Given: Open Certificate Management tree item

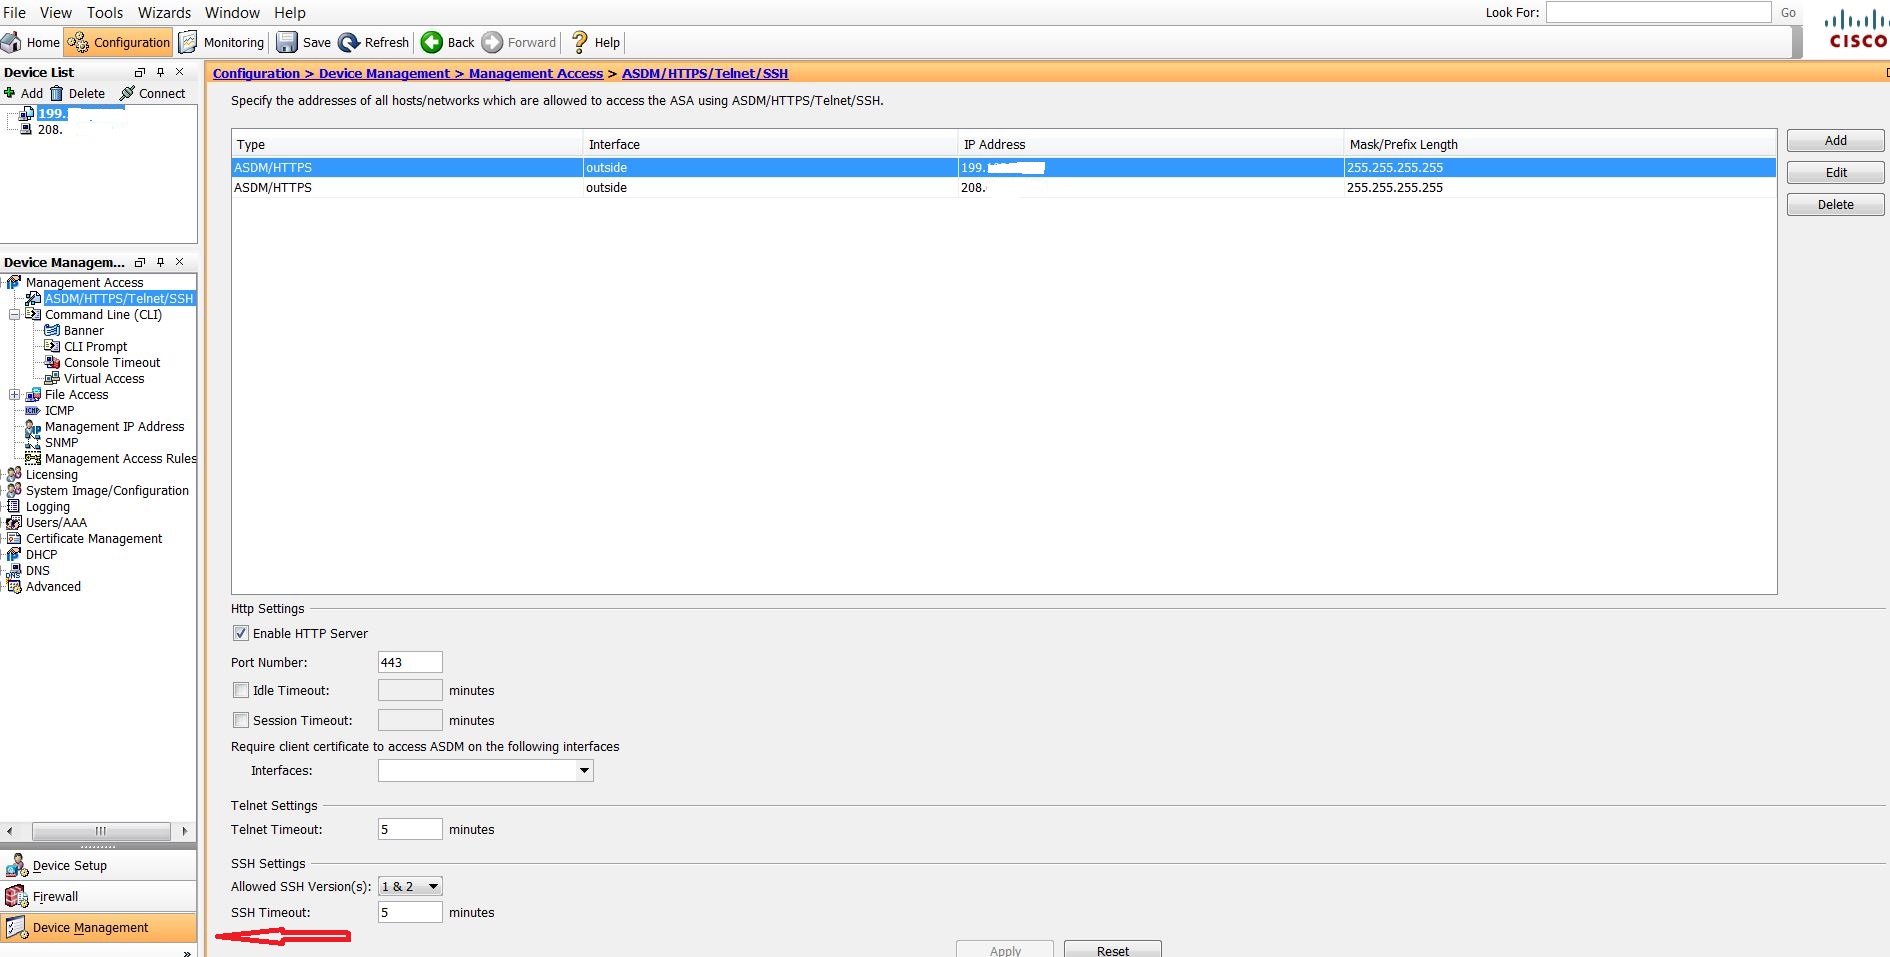Looking at the screenshot, I should (x=94, y=538).
